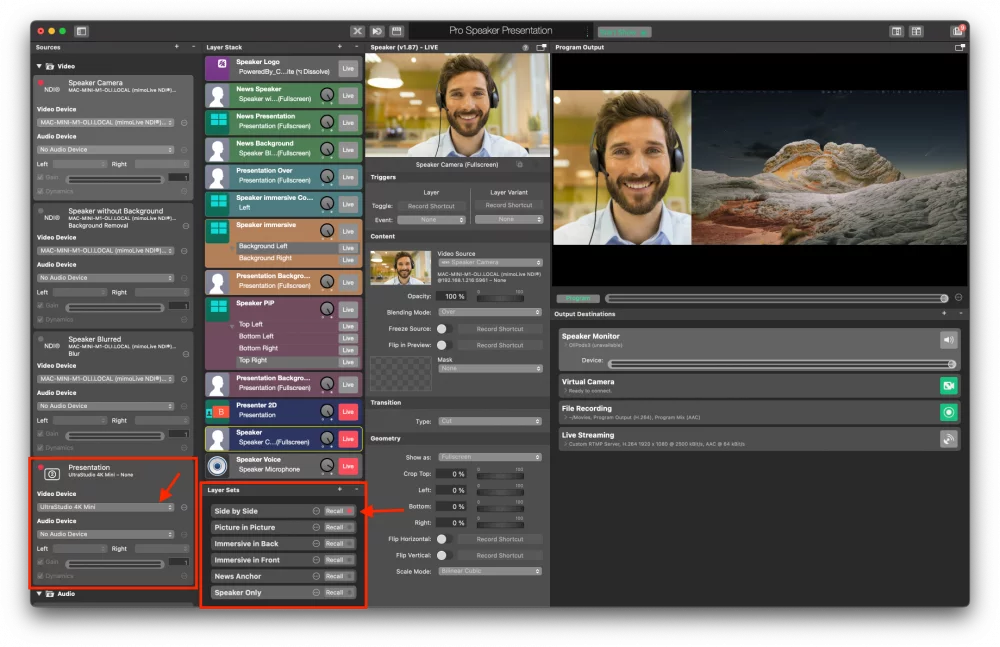
Task: Click the skip-forward icon in top toolbar
Action: point(377,31)
